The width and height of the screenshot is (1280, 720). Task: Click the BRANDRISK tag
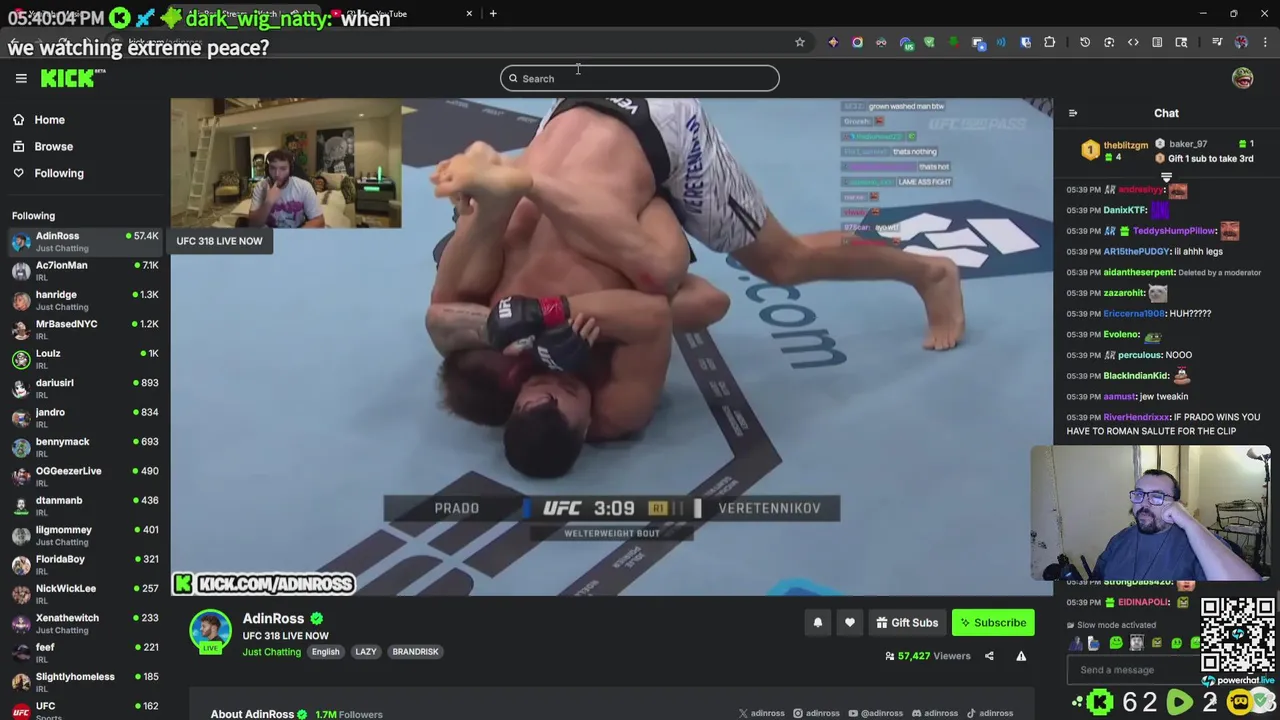coord(415,652)
